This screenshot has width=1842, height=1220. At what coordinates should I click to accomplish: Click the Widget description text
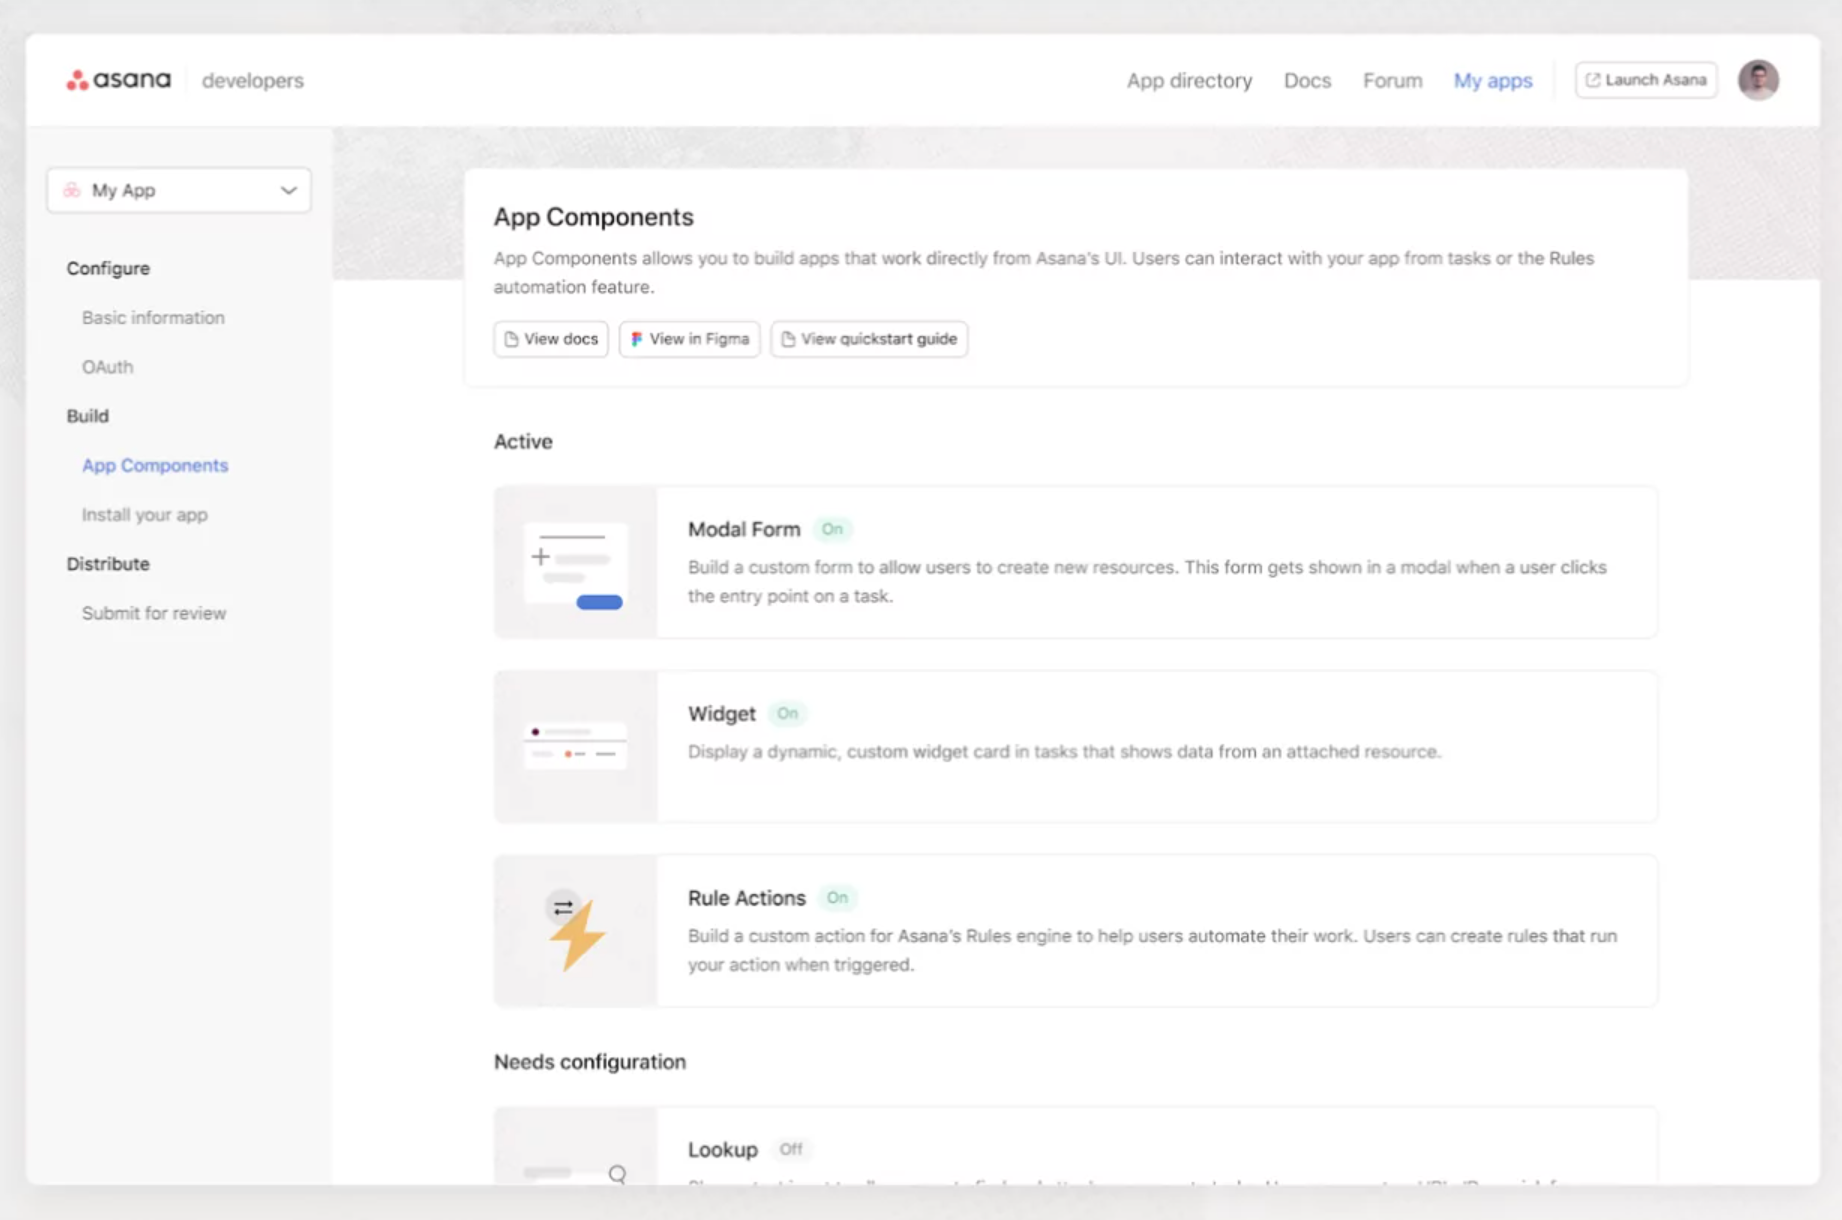(x=1064, y=751)
